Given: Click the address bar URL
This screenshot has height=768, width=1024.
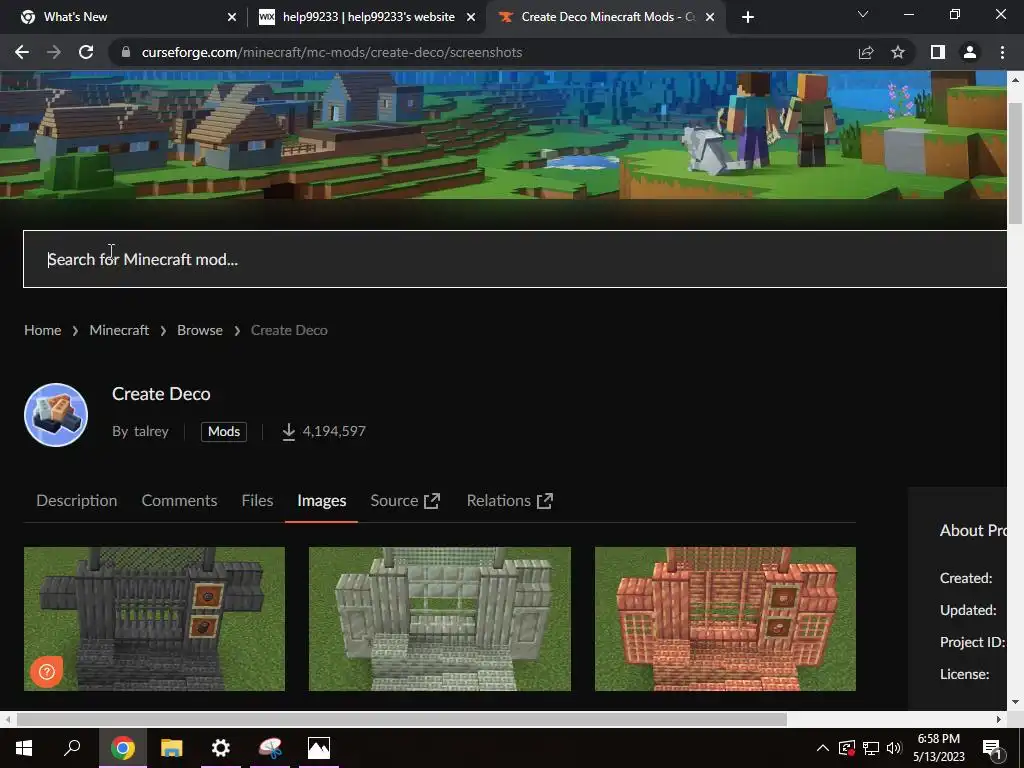Looking at the screenshot, I should [332, 52].
